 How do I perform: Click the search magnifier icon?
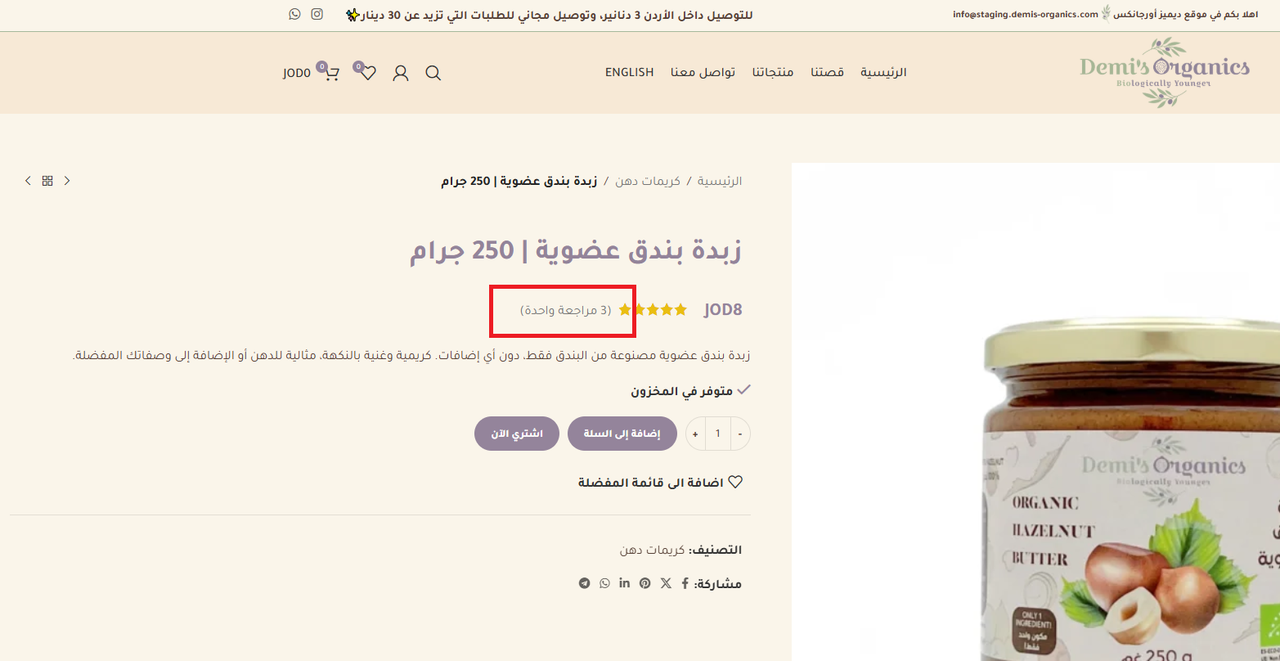click(433, 73)
